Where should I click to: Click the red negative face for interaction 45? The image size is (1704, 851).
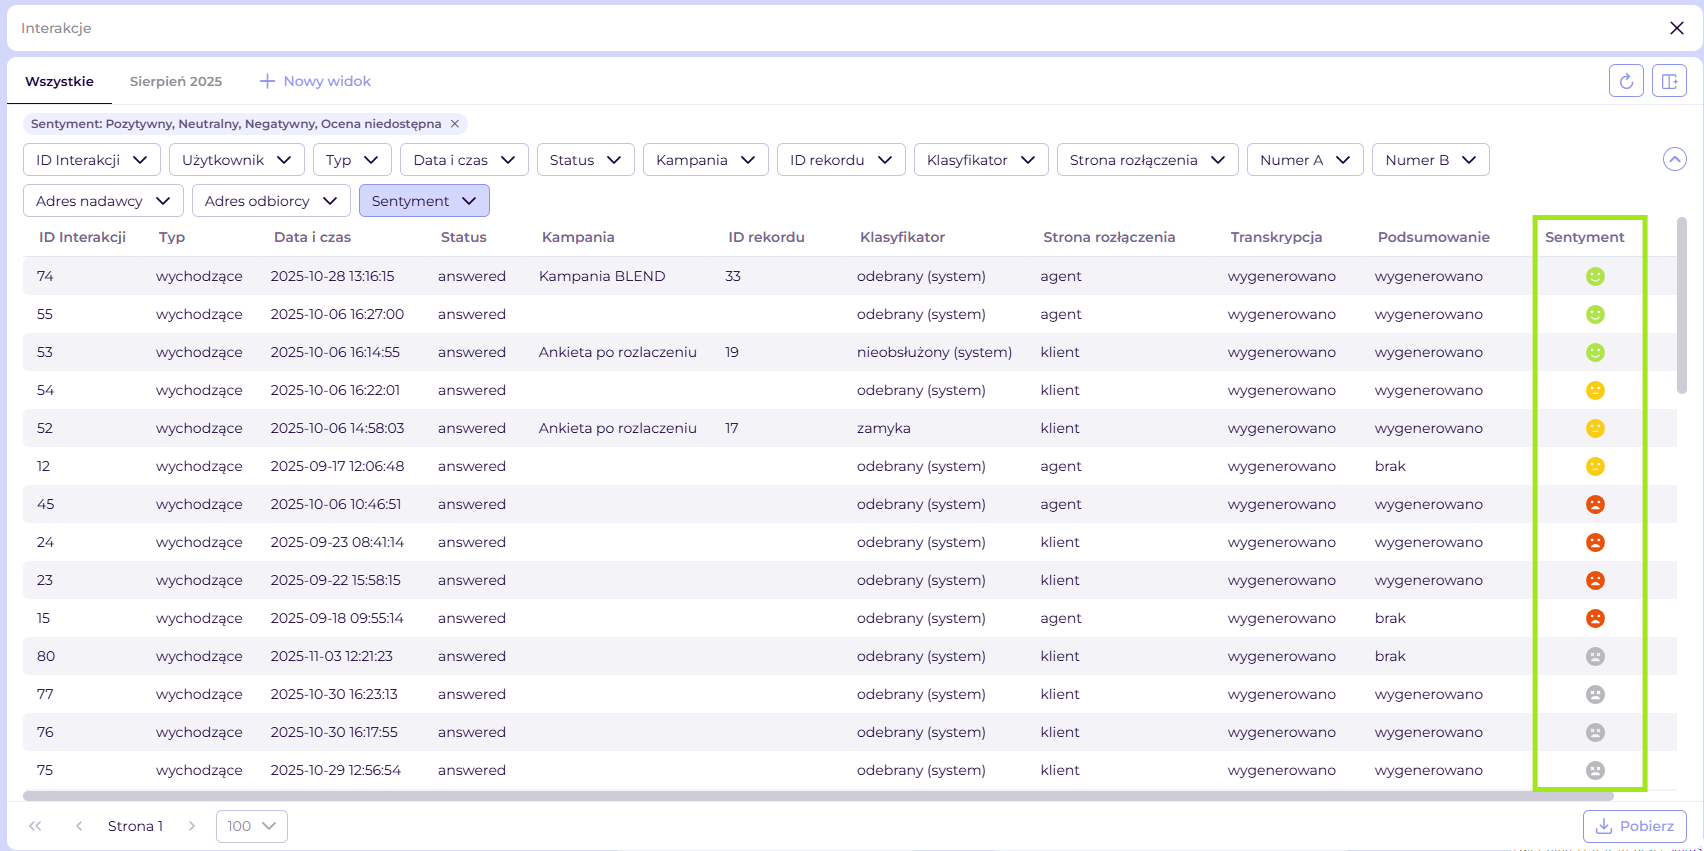tap(1595, 504)
